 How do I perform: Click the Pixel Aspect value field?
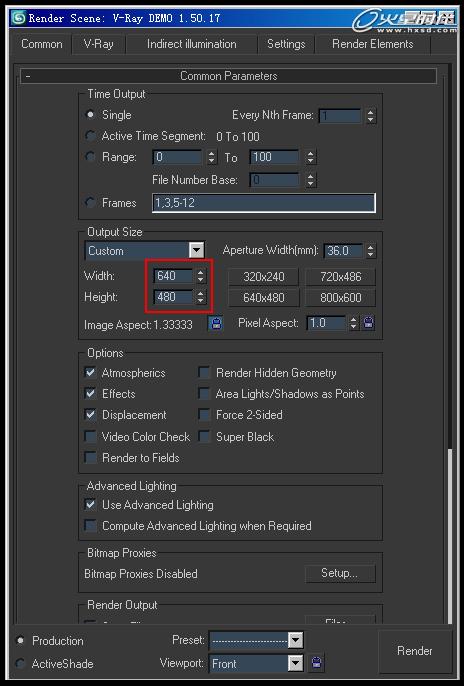(326, 323)
